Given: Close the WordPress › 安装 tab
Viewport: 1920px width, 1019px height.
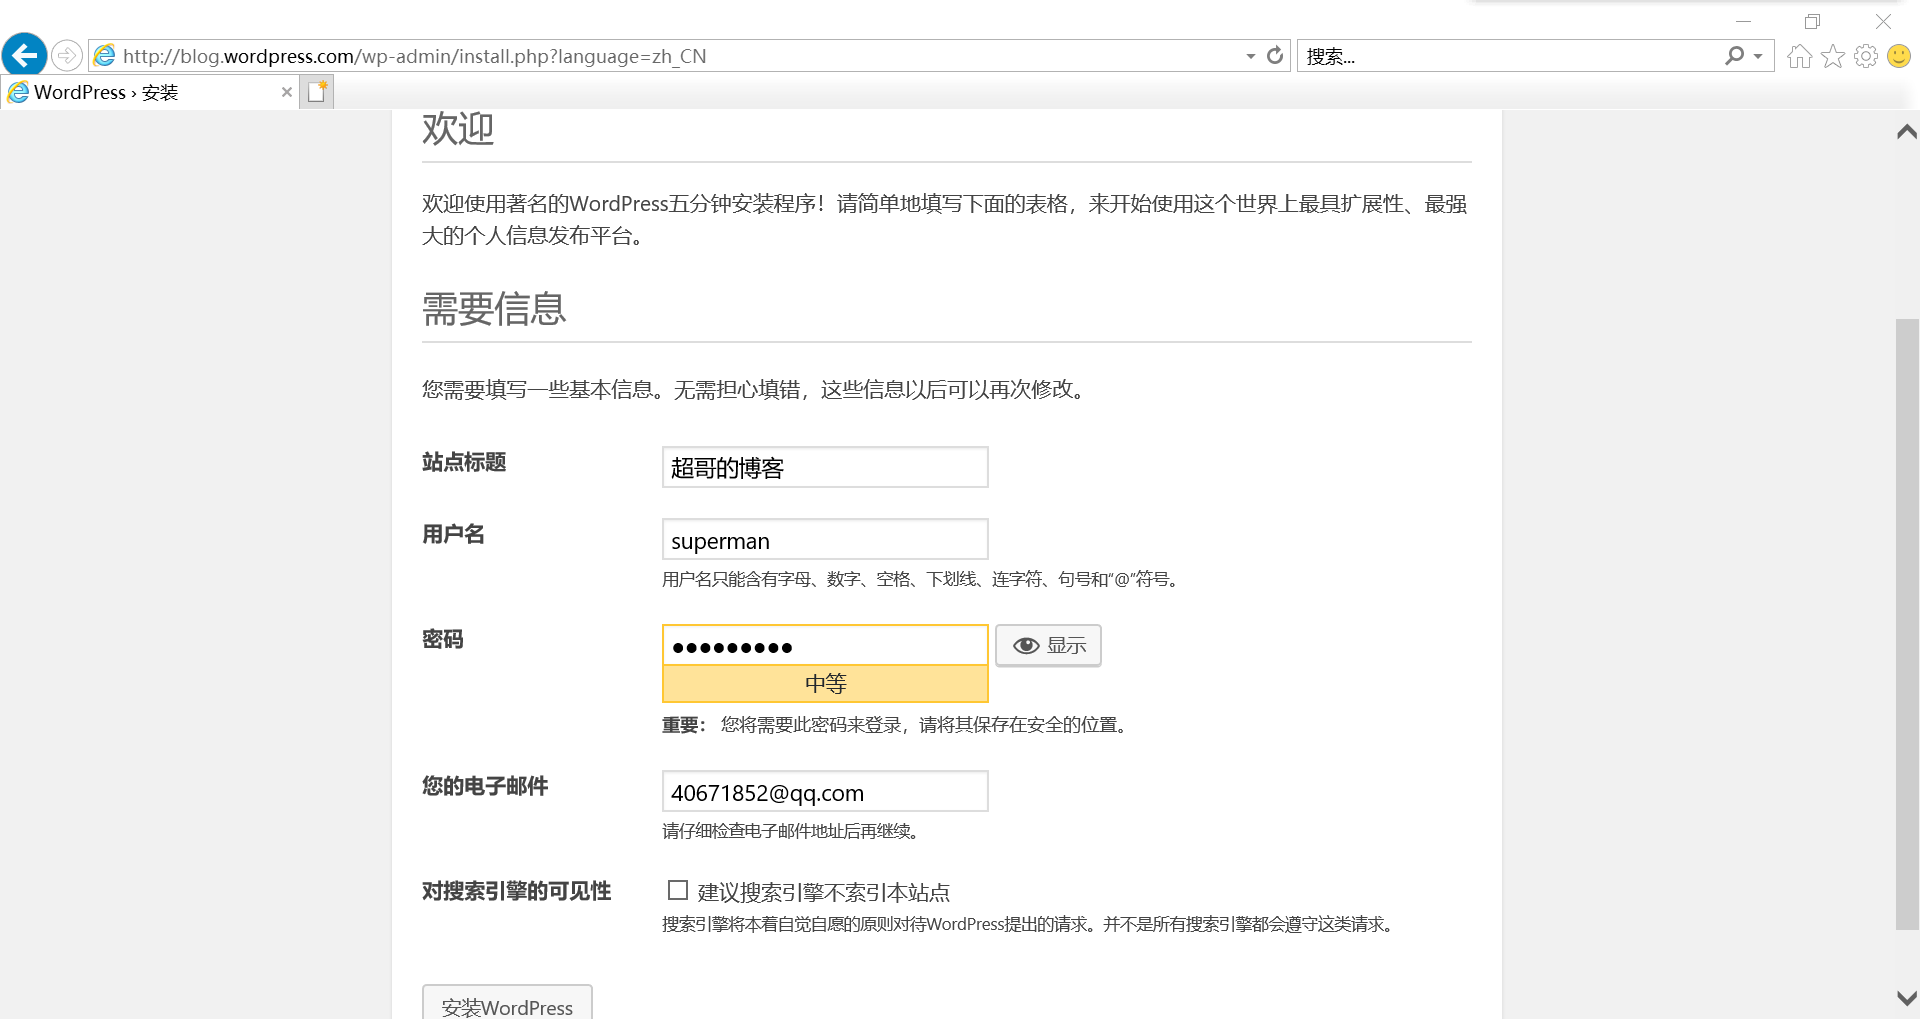Looking at the screenshot, I should tap(287, 92).
